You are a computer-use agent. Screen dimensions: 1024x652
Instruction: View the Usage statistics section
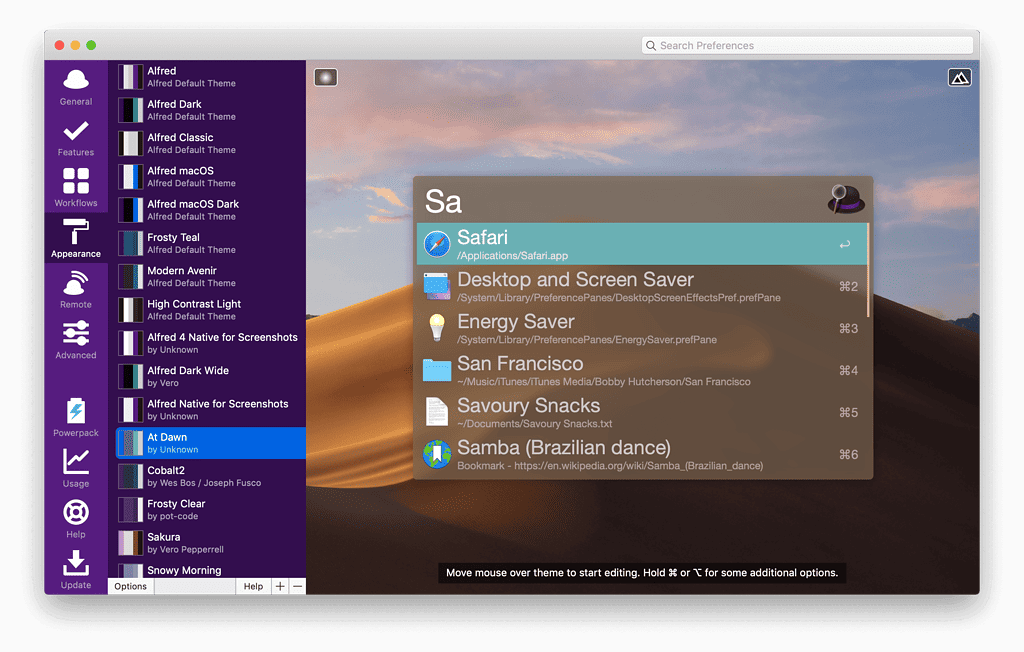coord(76,468)
